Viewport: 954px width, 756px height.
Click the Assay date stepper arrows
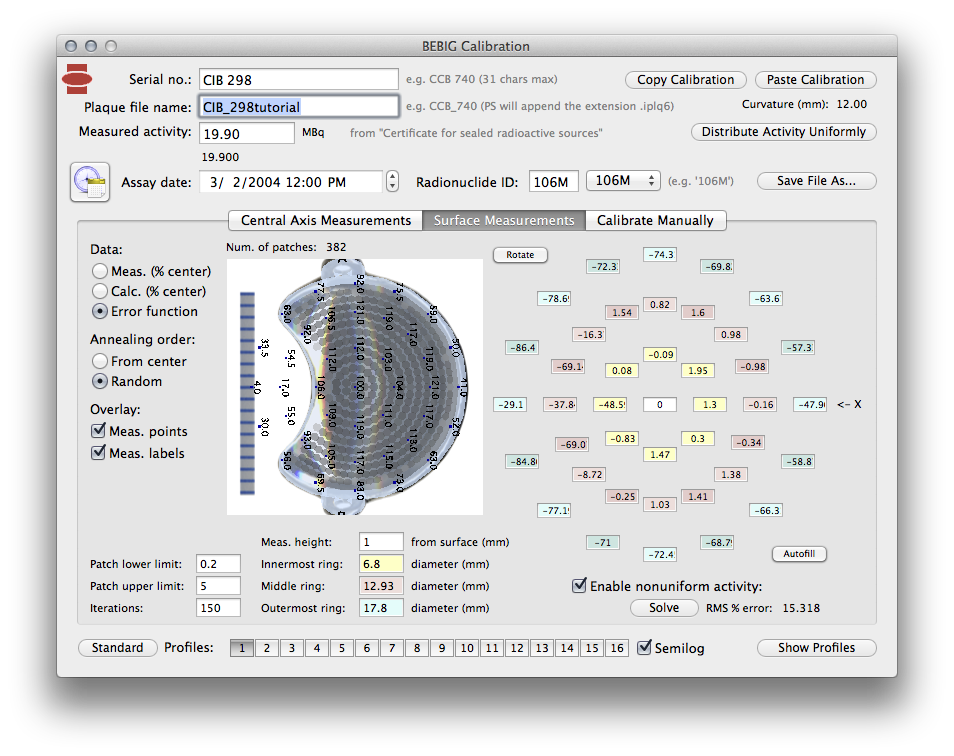pos(393,182)
